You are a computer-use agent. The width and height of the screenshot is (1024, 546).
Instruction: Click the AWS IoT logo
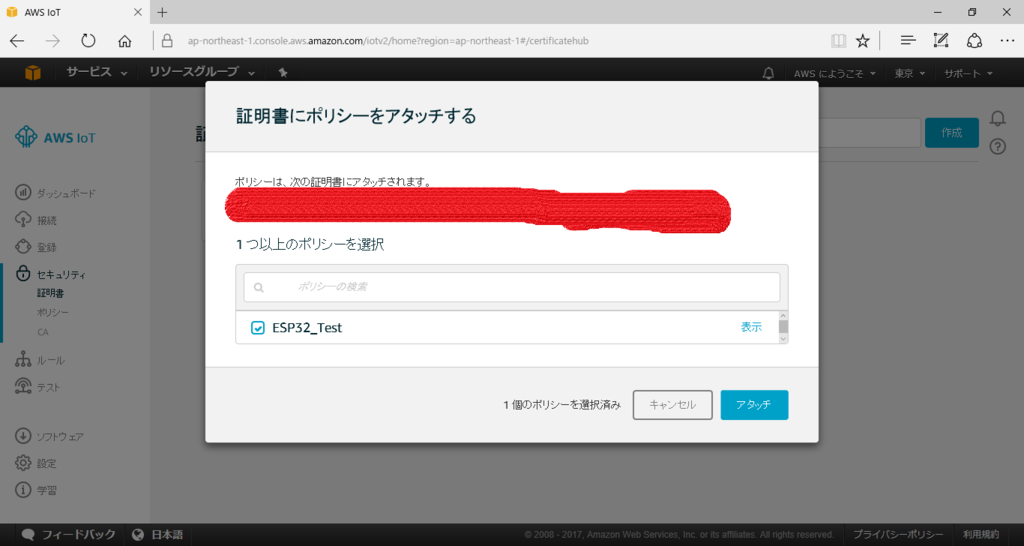pyautogui.click(x=56, y=137)
